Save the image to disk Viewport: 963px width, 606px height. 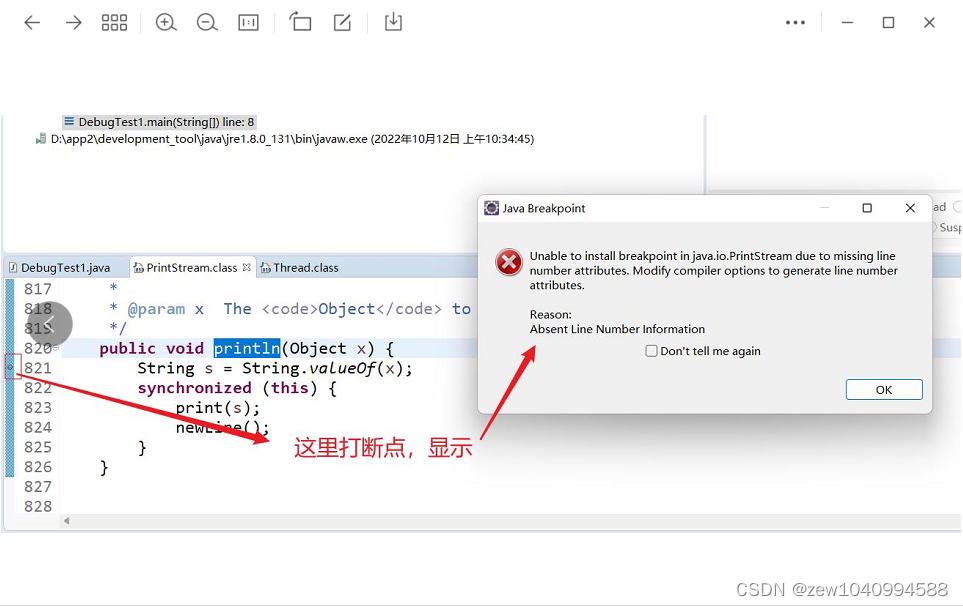pos(393,21)
